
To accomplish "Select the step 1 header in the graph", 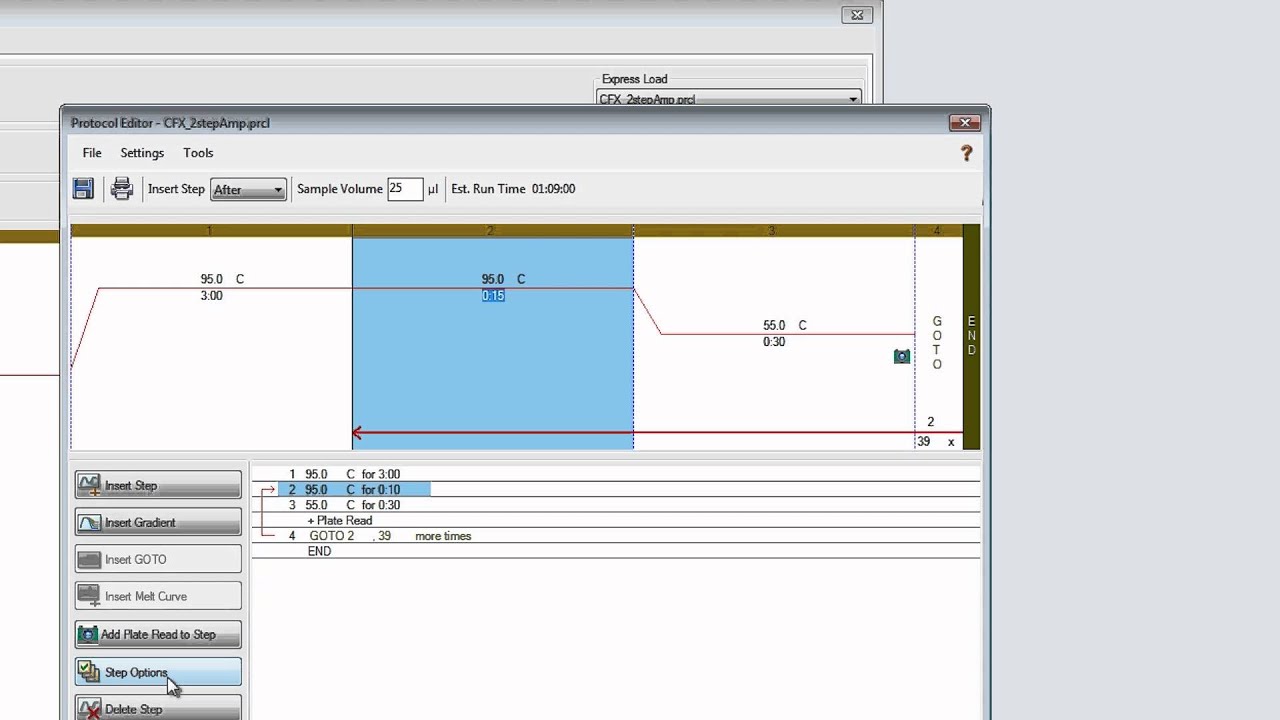I will 211,231.
